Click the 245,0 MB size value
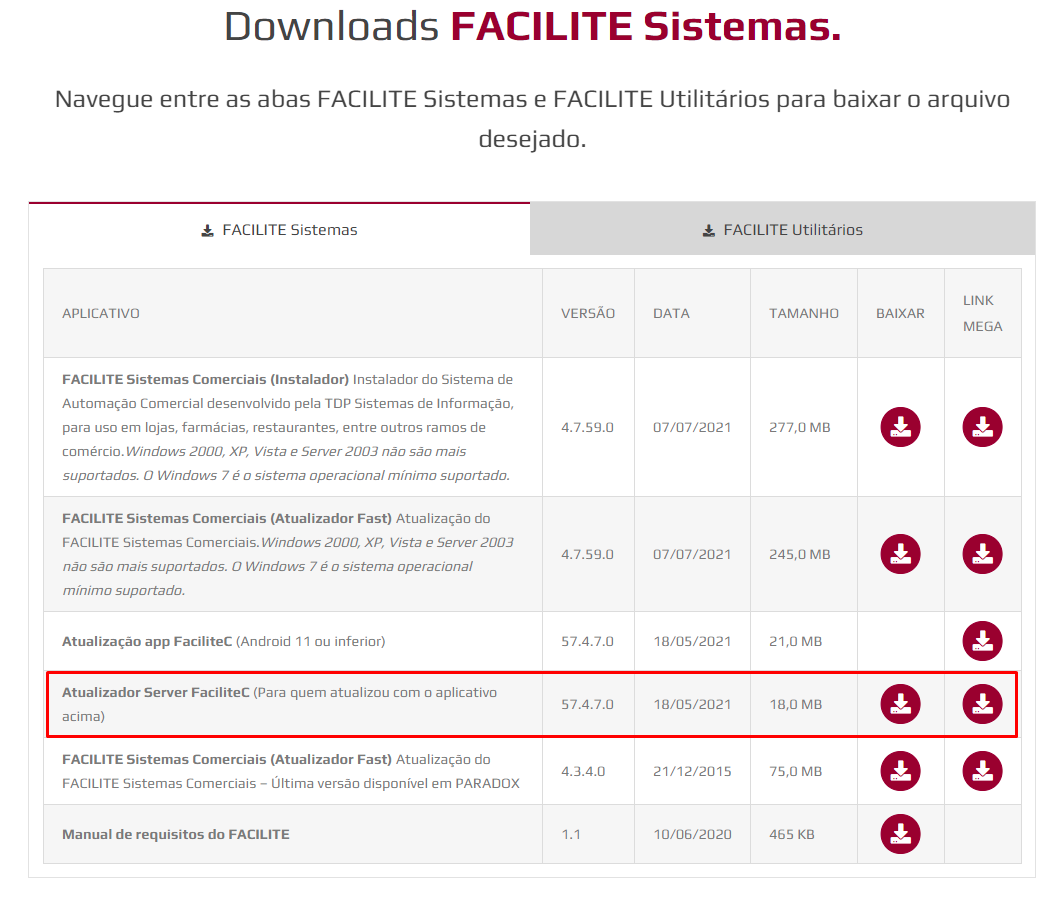This screenshot has width=1049, height=908. [799, 555]
